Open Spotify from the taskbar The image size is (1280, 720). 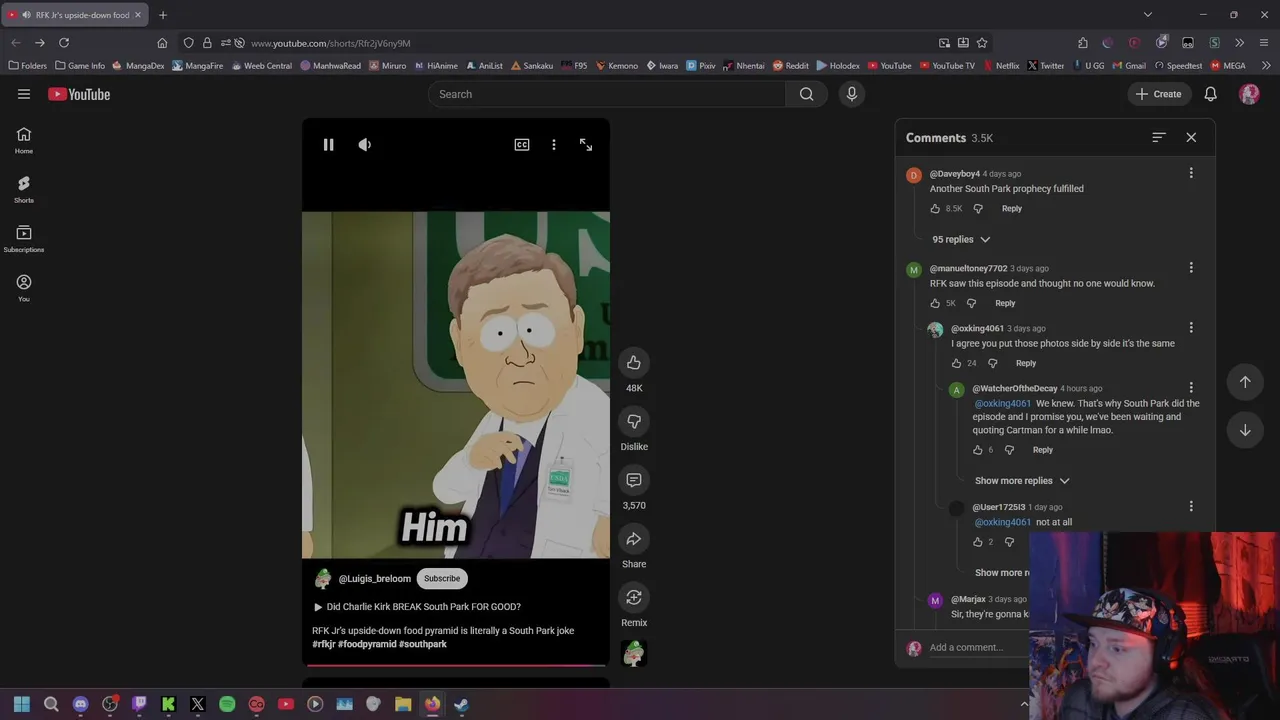pos(227,704)
